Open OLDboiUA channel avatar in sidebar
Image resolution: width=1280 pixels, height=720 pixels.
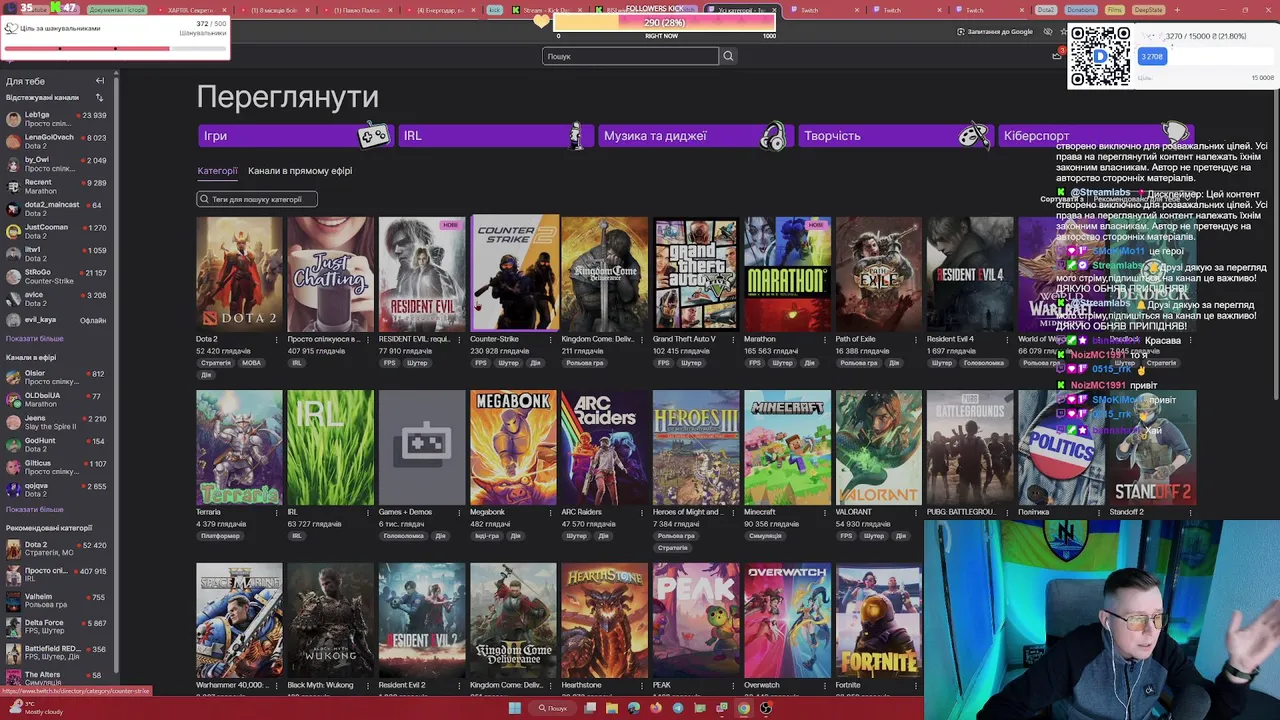tap(13, 400)
